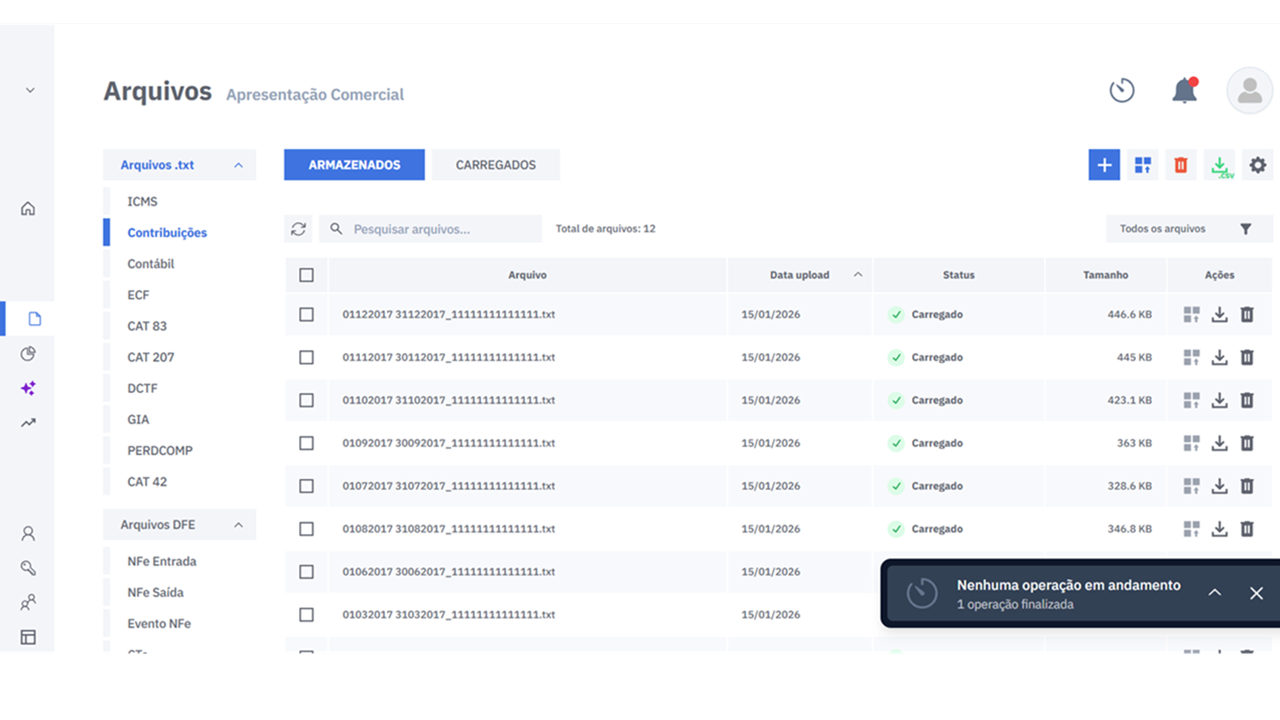Open the trending line chart sidebar icon

pos(28,422)
